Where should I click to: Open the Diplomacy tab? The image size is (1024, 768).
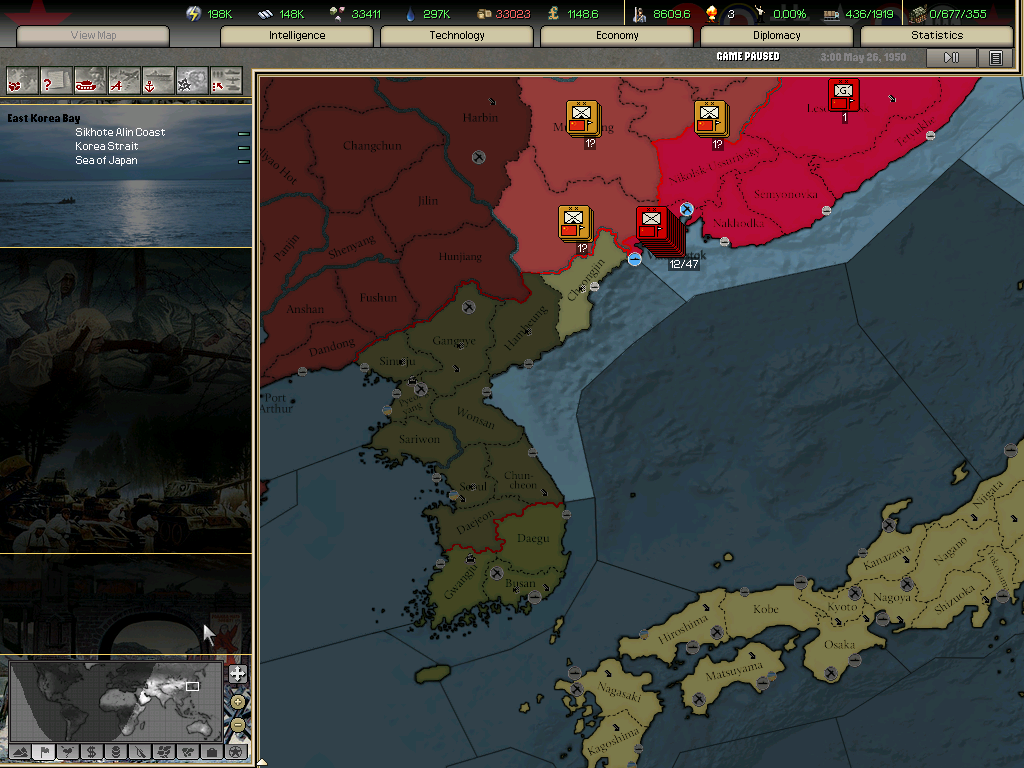click(776, 36)
